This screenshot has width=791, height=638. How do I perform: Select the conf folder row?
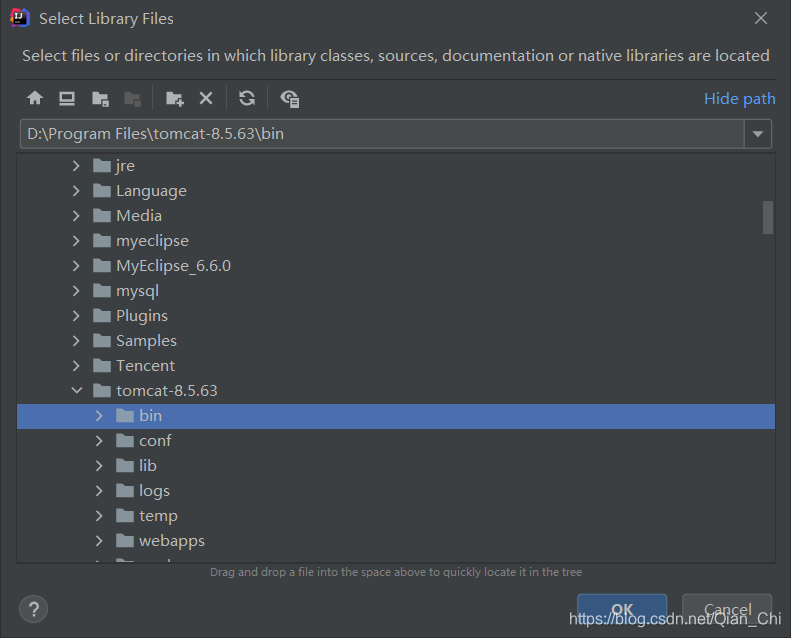point(396,441)
